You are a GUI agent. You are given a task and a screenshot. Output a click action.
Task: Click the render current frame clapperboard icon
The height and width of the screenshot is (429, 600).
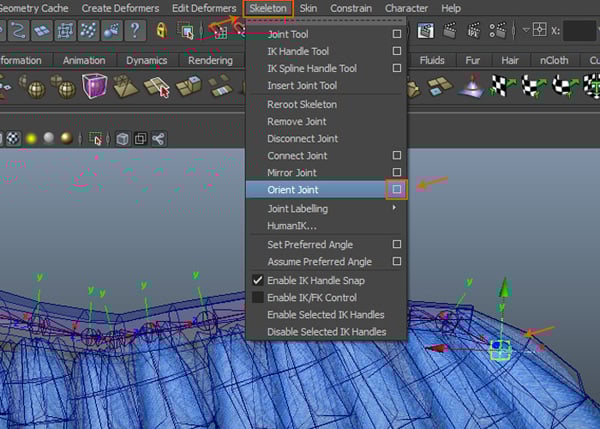tap(451, 31)
